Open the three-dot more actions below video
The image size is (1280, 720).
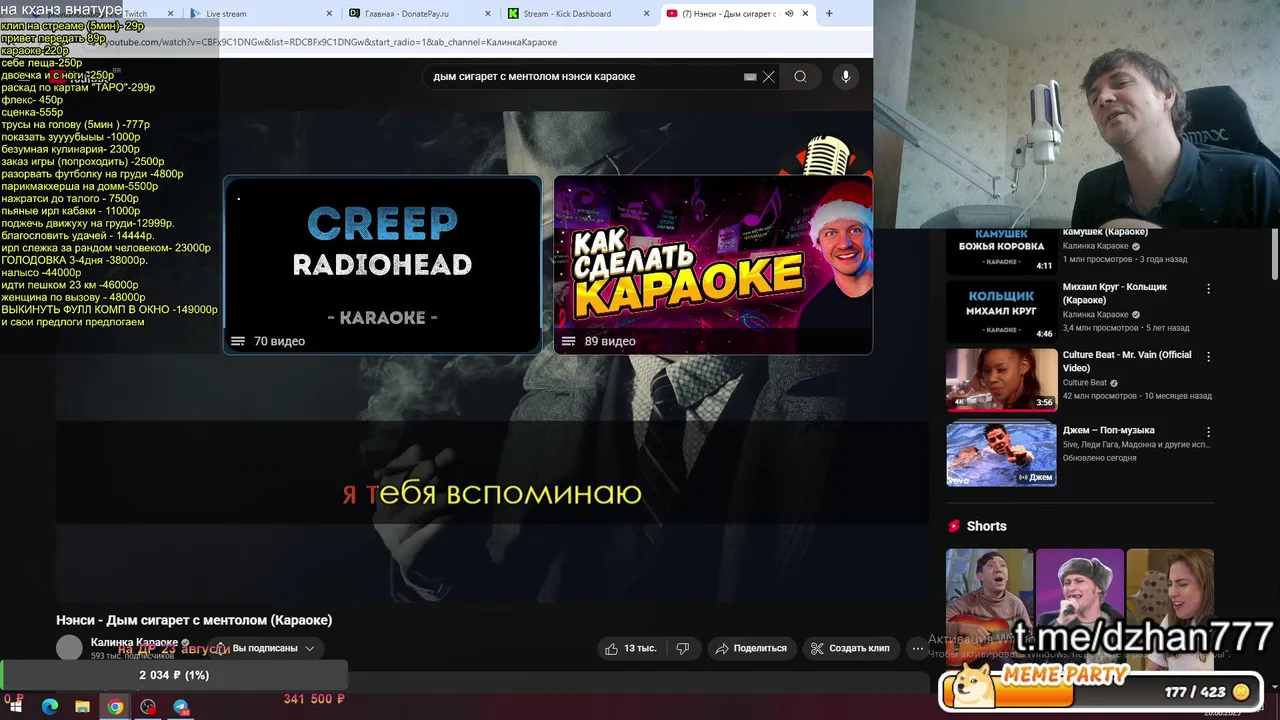(917, 648)
